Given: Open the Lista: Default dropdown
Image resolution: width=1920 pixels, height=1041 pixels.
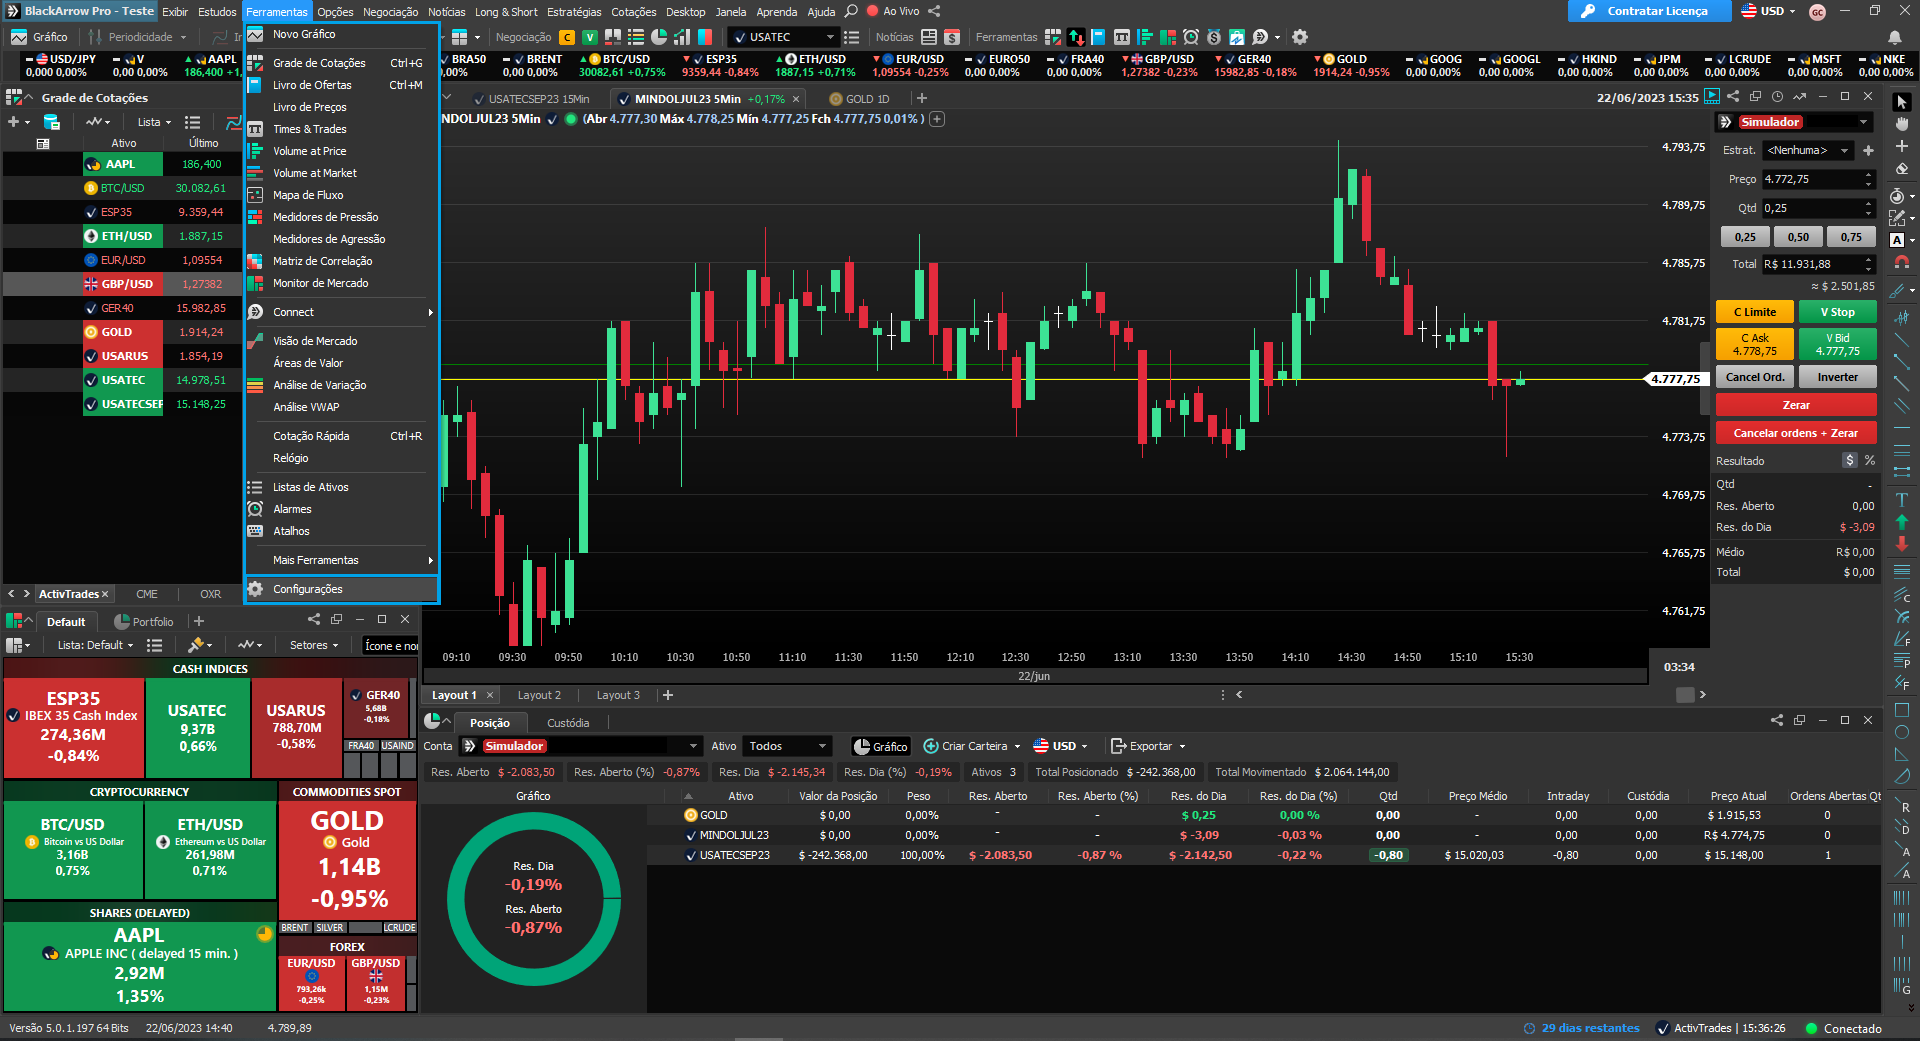Looking at the screenshot, I should click(95, 645).
